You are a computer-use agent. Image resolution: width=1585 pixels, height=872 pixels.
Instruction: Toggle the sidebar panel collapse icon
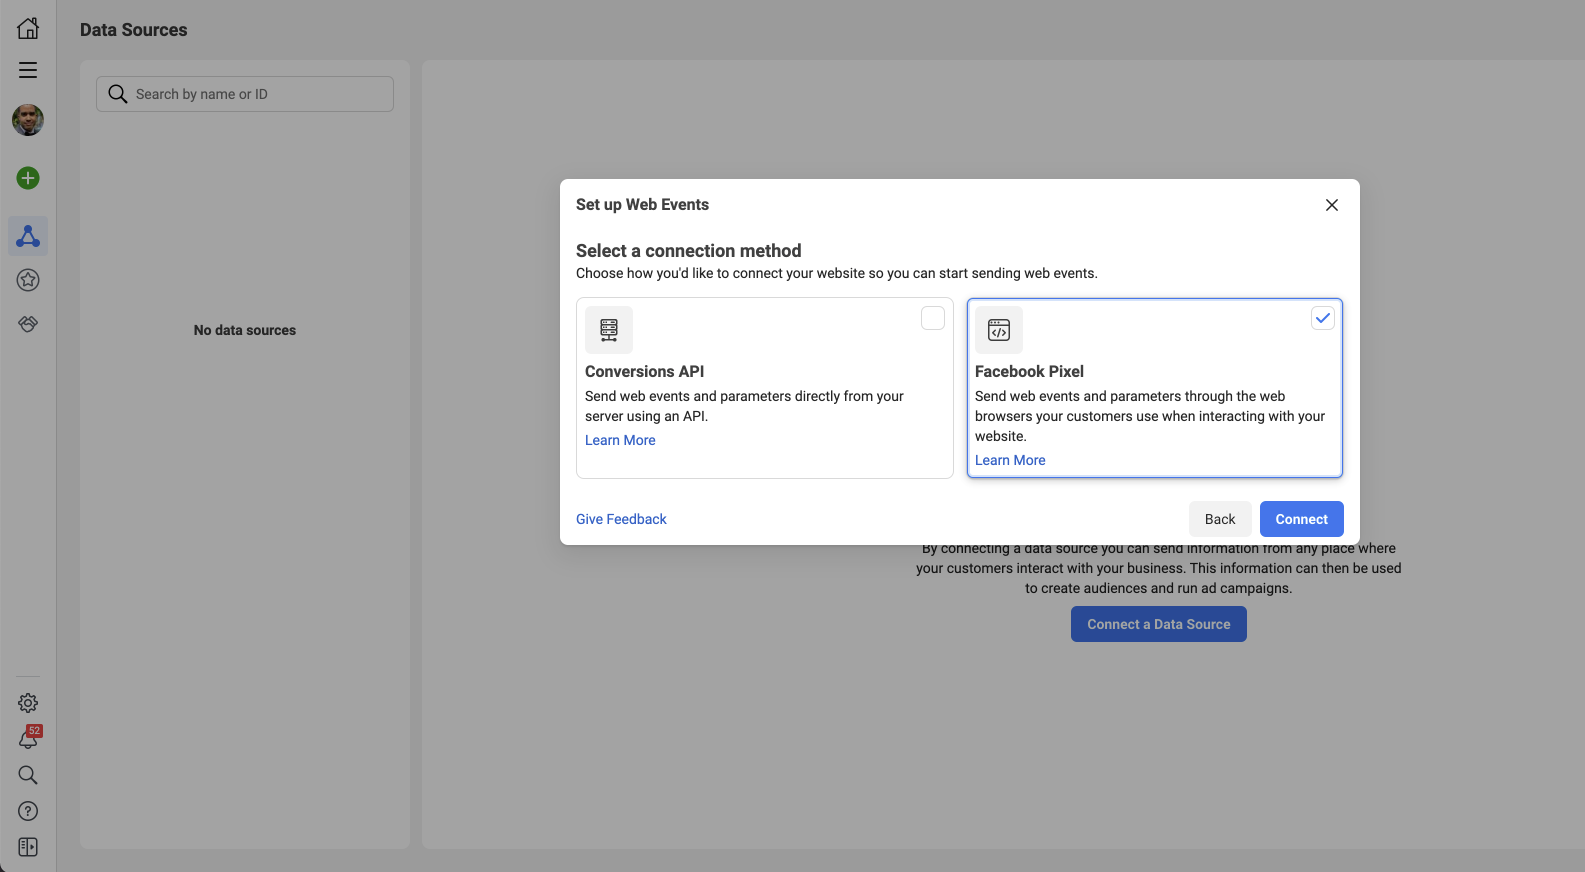[x=28, y=847]
